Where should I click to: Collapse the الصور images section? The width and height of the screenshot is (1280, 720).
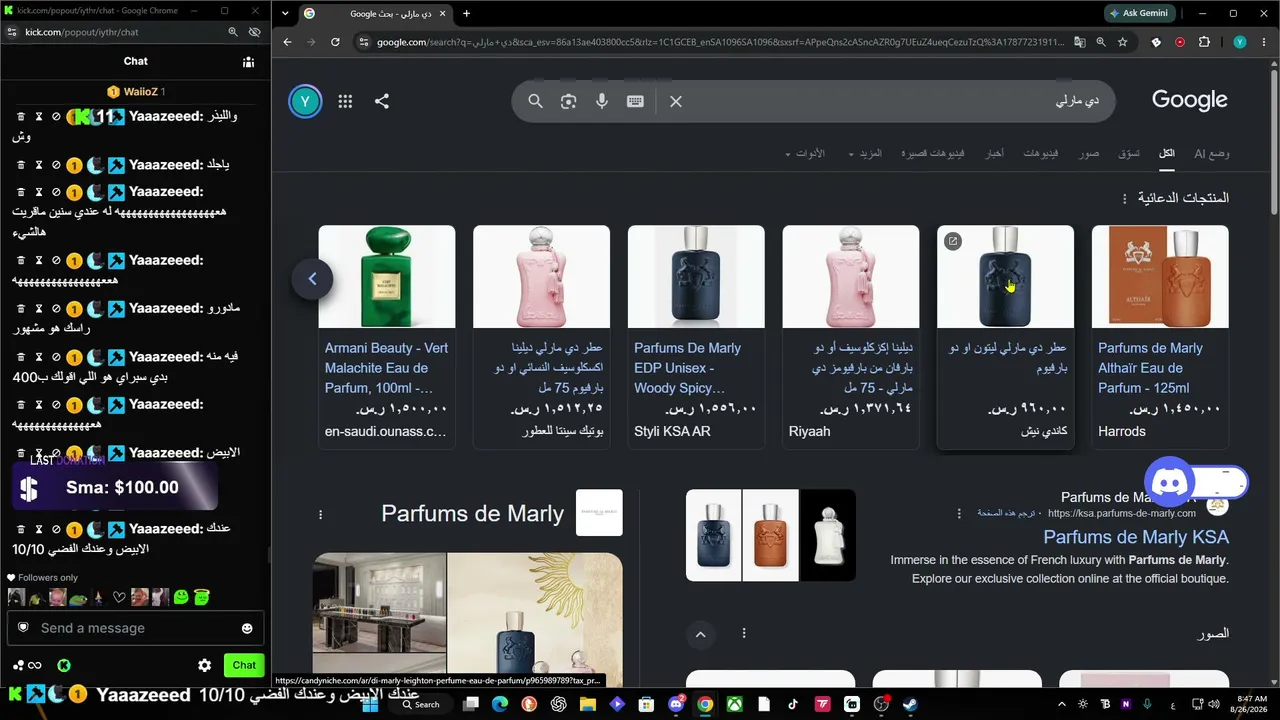[x=700, y=634]
